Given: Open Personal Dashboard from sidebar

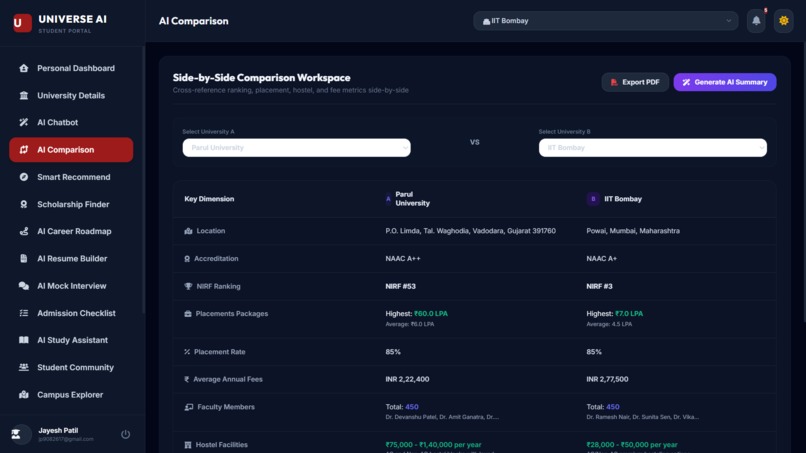Looking at the screenshot, I should [71, 68].
